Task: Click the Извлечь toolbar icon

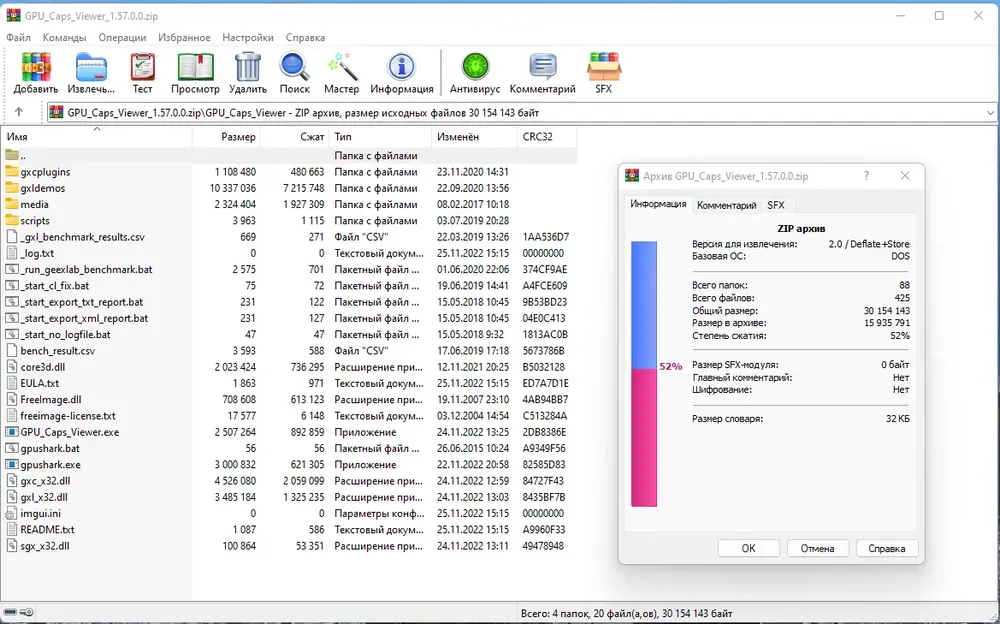Action: (91, 66)
